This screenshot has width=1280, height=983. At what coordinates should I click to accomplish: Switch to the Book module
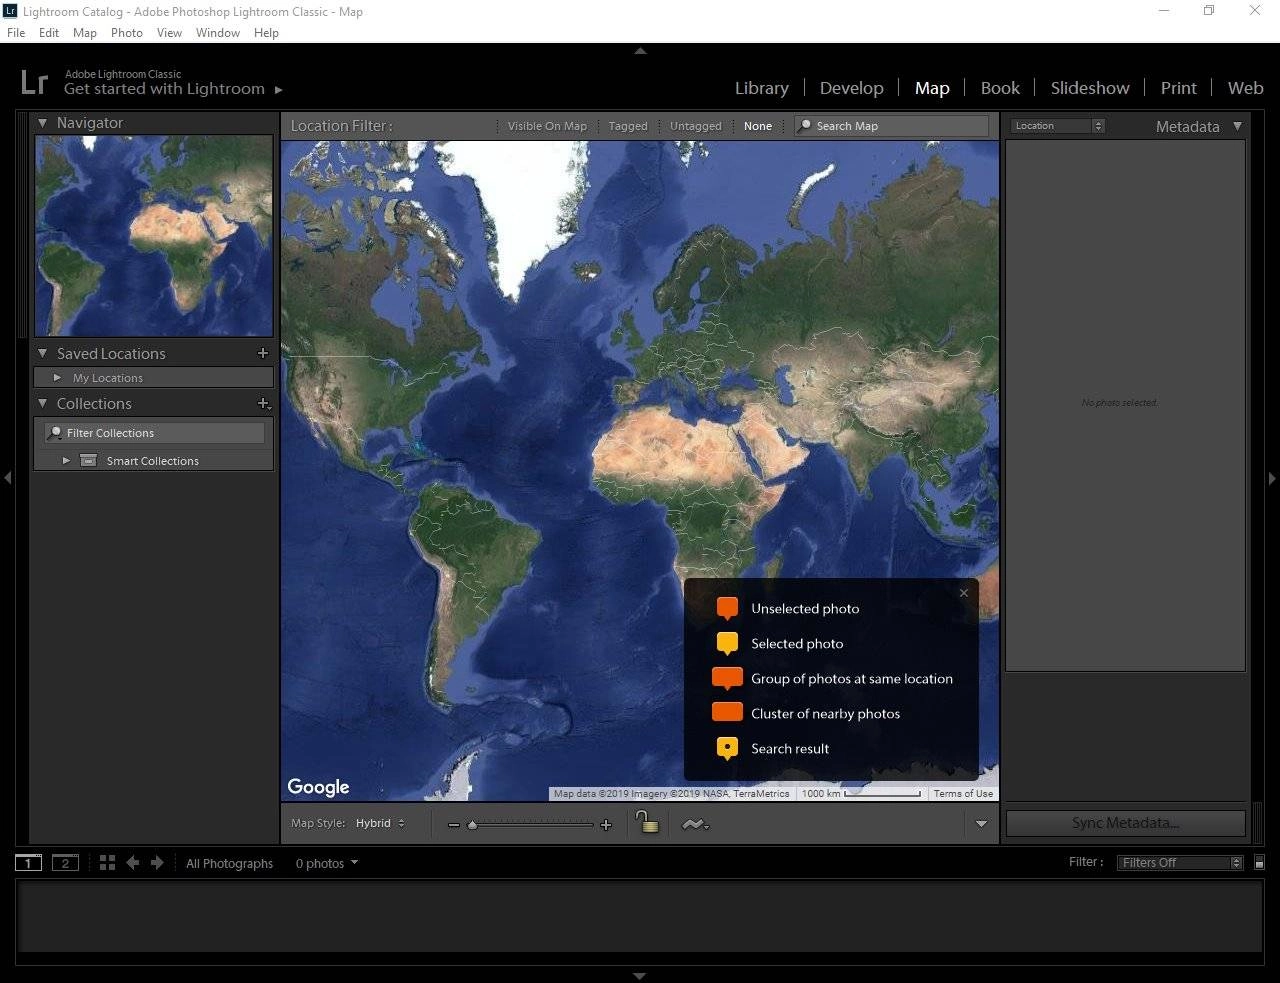pos(1000,88)
